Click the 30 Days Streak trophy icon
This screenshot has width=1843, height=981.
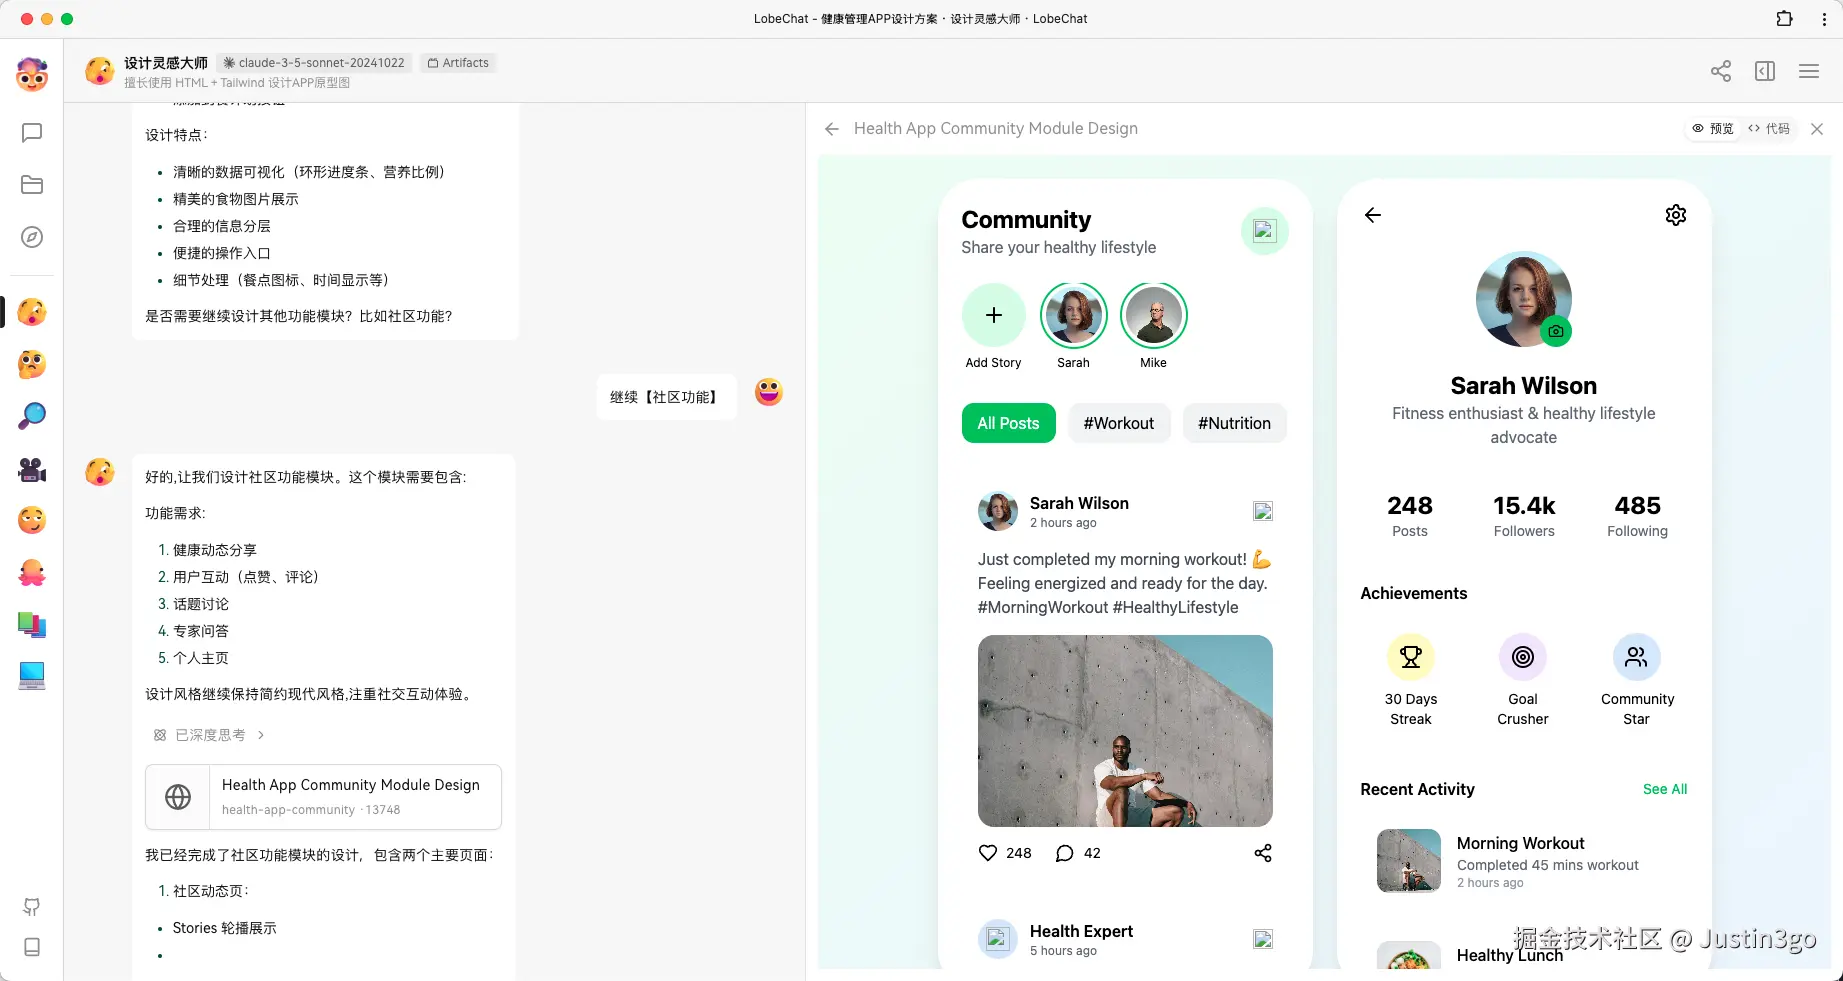click(x=1411, y=657)
